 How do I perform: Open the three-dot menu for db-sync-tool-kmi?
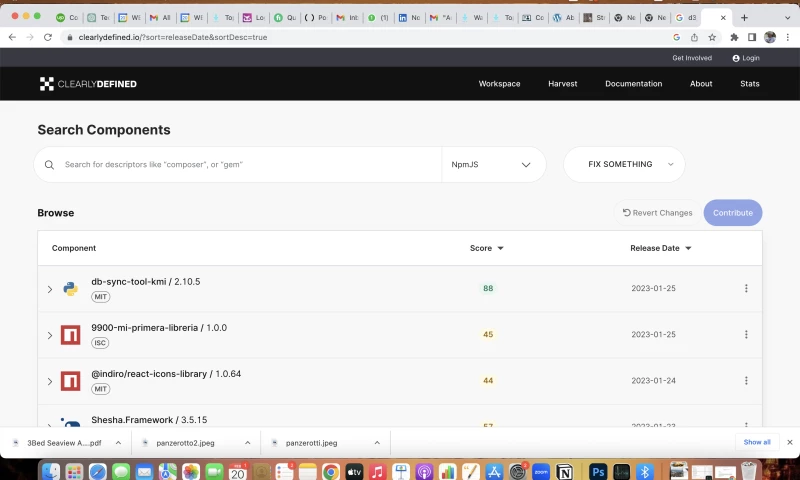pos(746,289)
